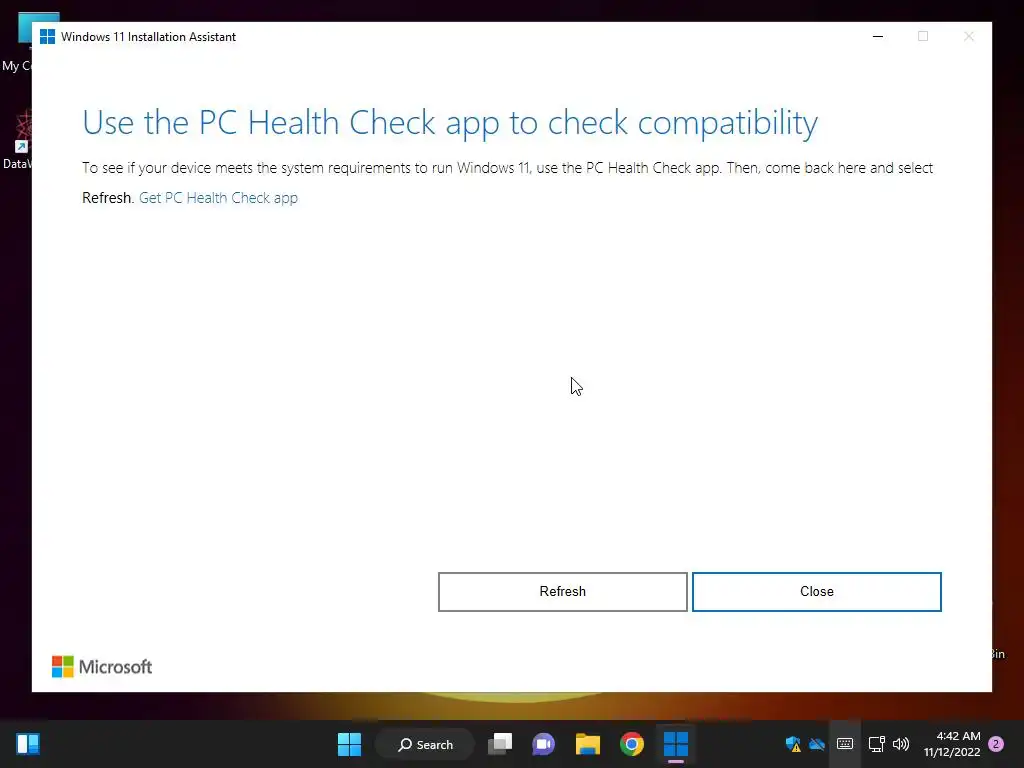The width and height of the screenshot is (1024, 768).
Task: Select the Windows 11 Installation Assistant taskbar icon
Action: point(676,744)
